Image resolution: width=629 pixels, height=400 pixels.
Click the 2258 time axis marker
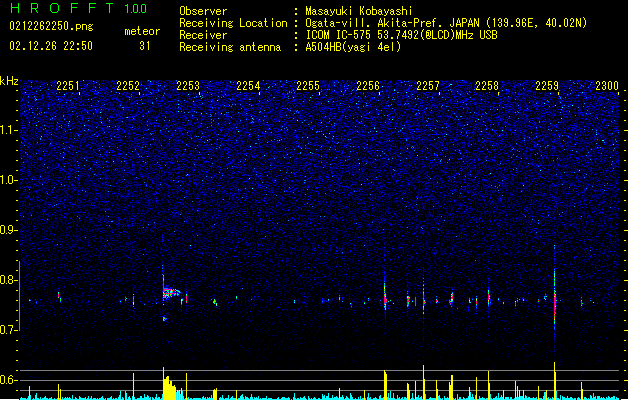[x=487, y=86]
